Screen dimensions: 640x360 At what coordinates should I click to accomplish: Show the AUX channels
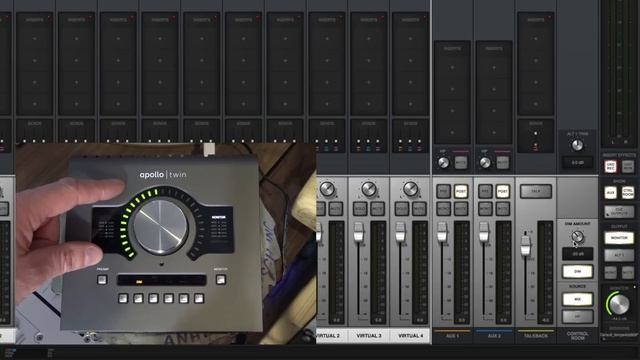pyautogui.click(x=610, y=192)
